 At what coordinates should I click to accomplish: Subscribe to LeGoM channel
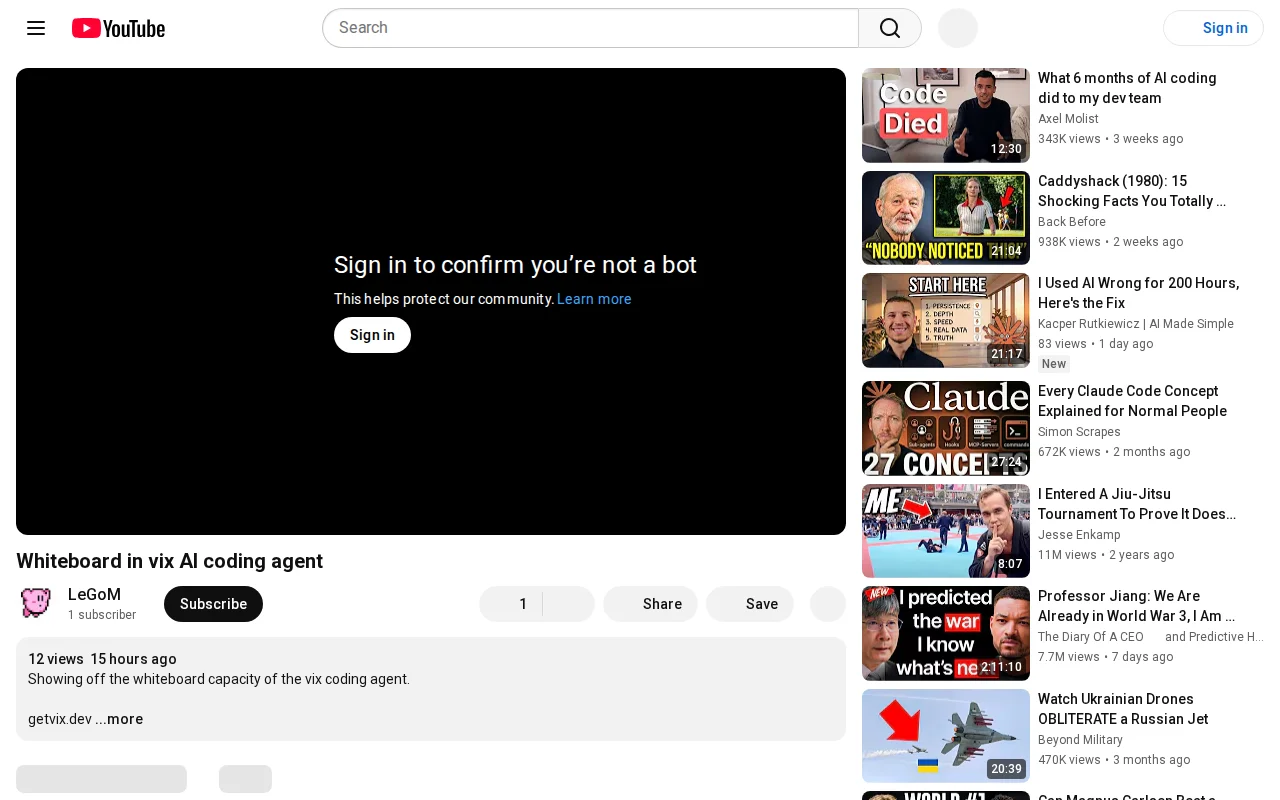click(213, 604)
